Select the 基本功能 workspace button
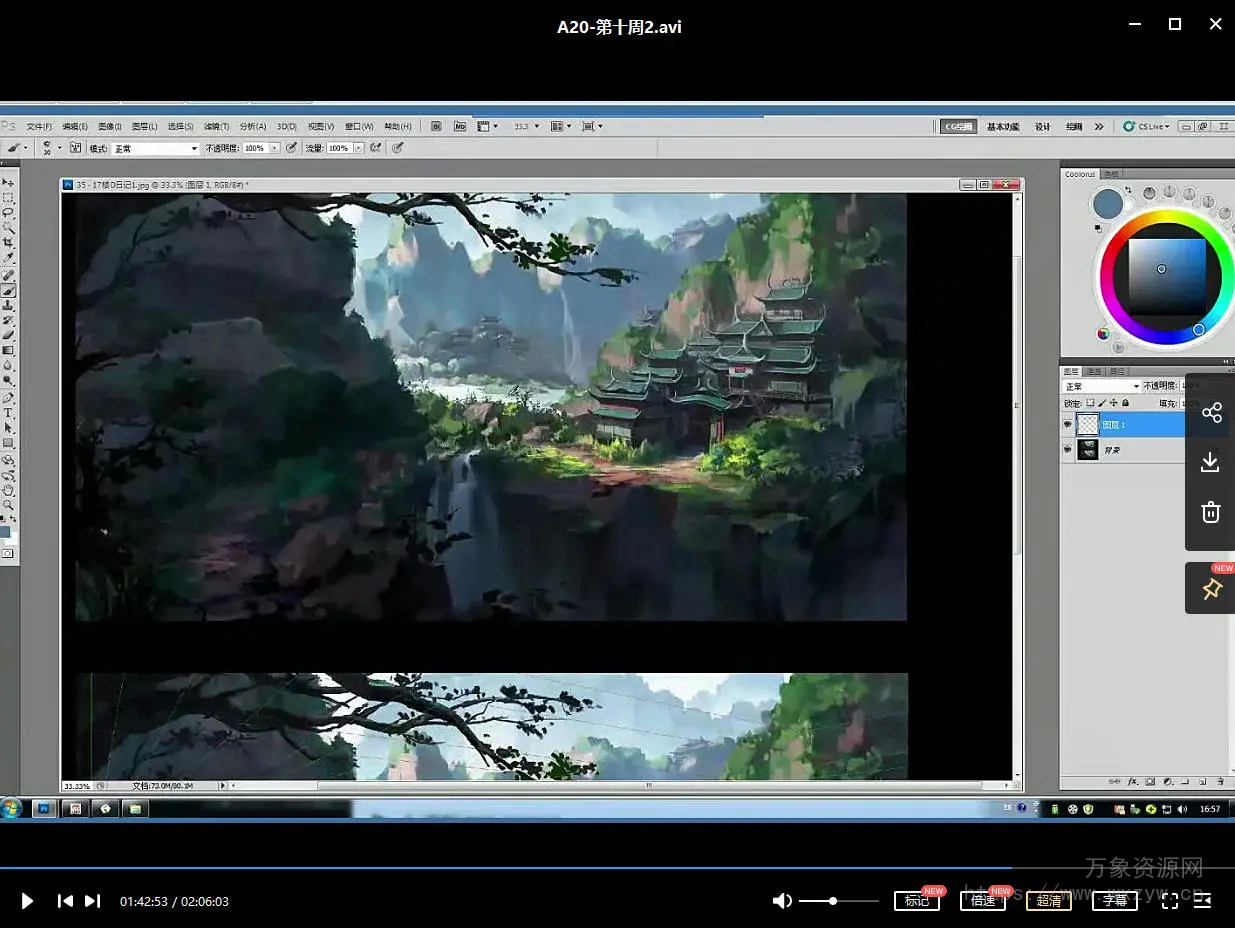The width and height of the screenshot is (1235, 928). [x=1003, y=127]
